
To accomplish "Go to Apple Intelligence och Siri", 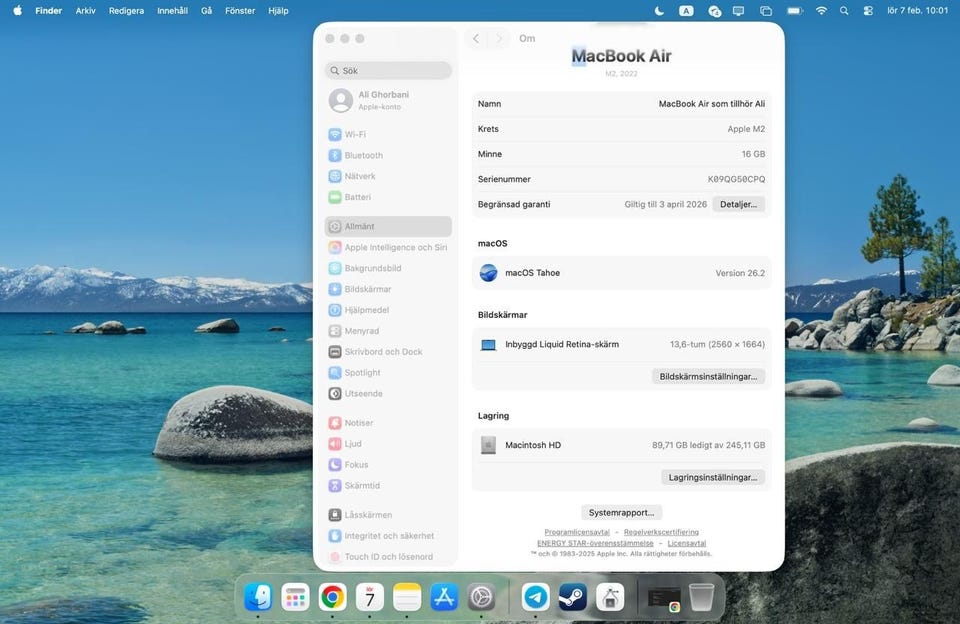I will point(395,248).
